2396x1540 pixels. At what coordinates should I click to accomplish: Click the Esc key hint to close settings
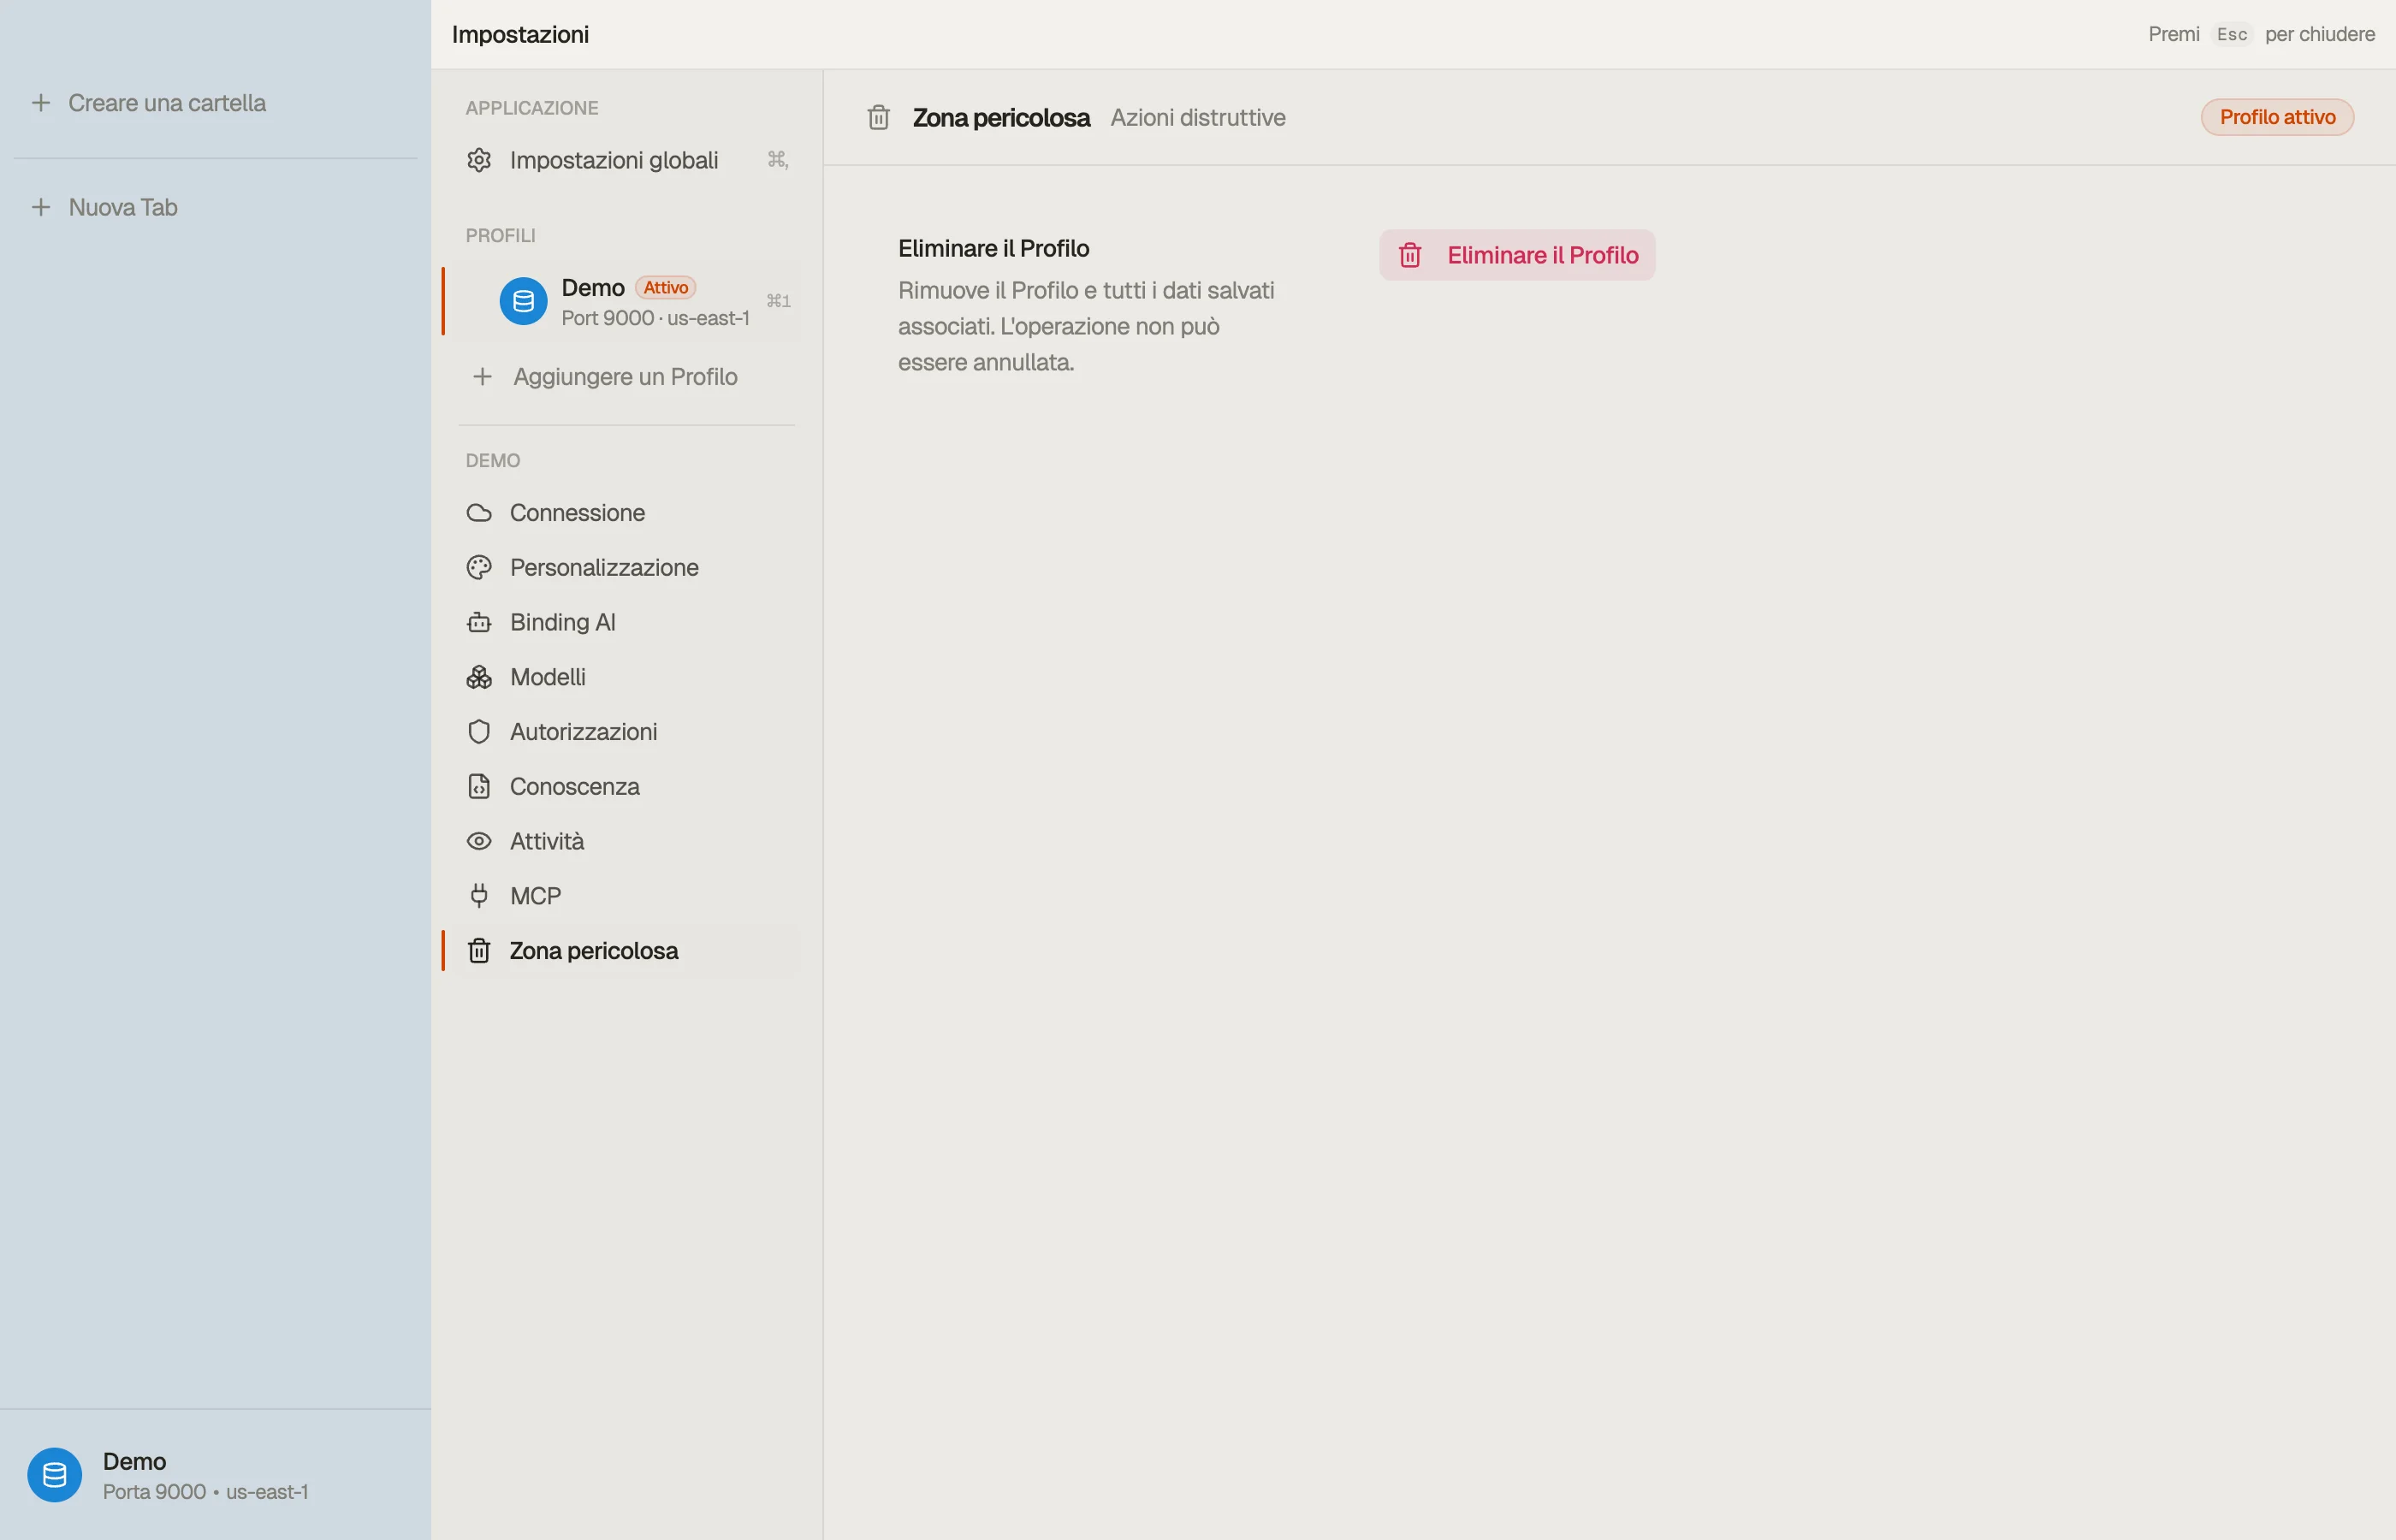2231,34
